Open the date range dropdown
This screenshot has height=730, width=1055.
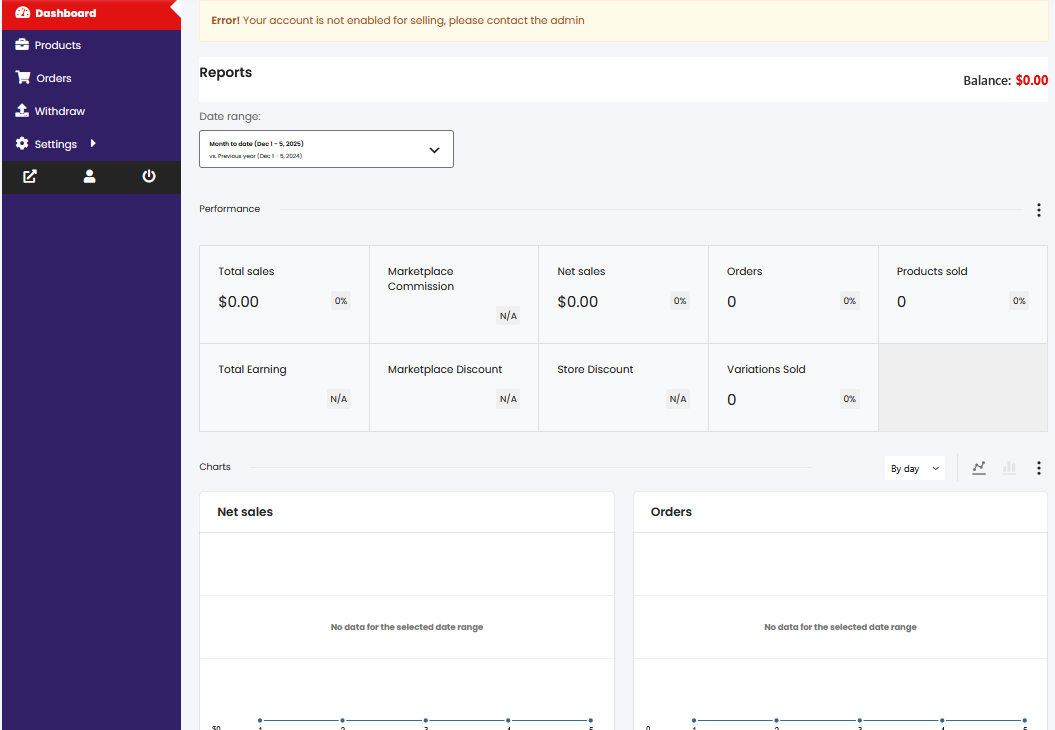coord(326,149)
